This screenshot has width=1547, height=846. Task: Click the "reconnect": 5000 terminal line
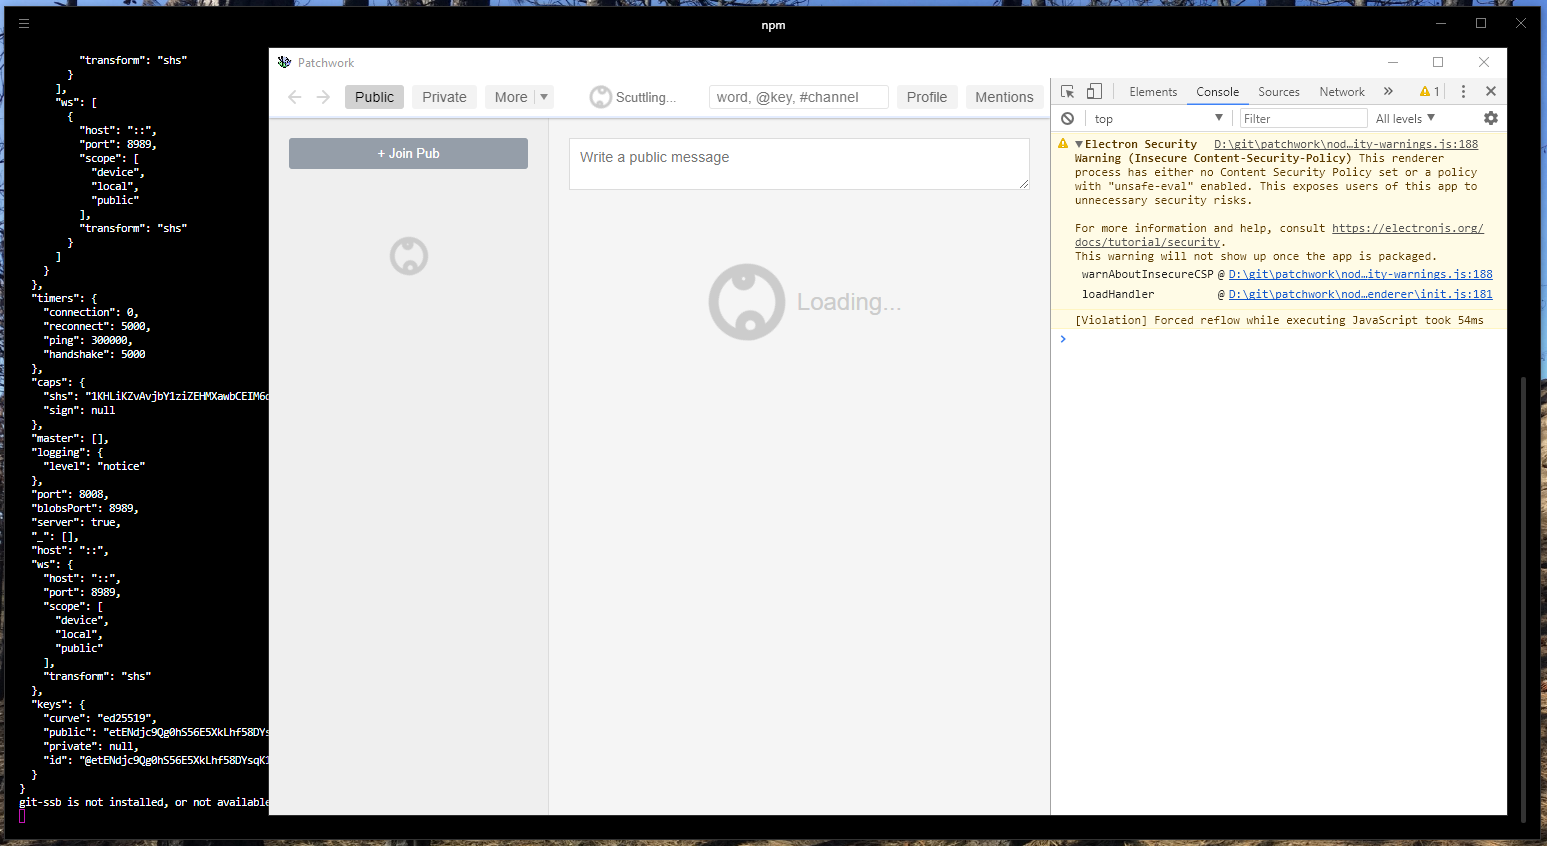[97, 326]
